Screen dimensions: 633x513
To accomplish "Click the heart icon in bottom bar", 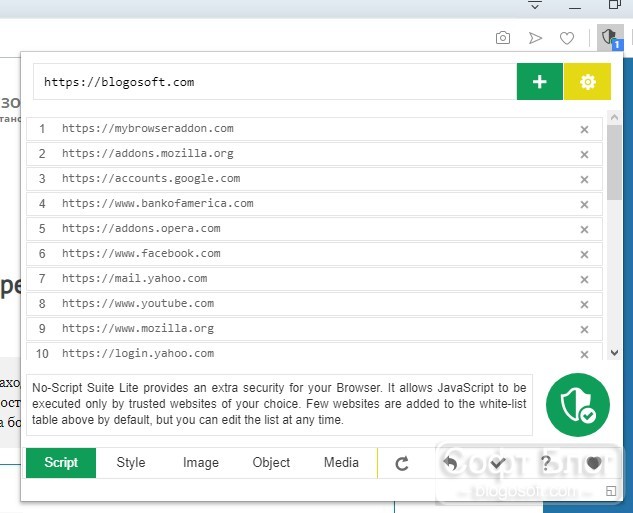I will click(x=593, y=463).
